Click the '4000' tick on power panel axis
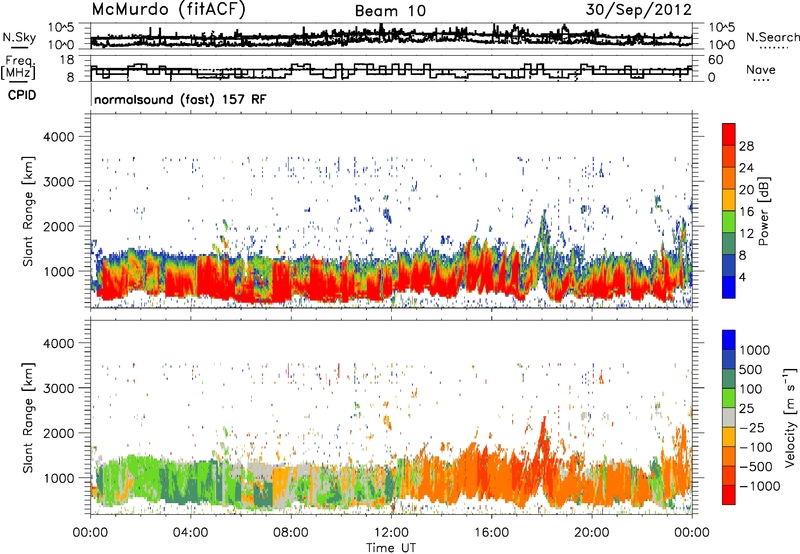 coord(59,137)
